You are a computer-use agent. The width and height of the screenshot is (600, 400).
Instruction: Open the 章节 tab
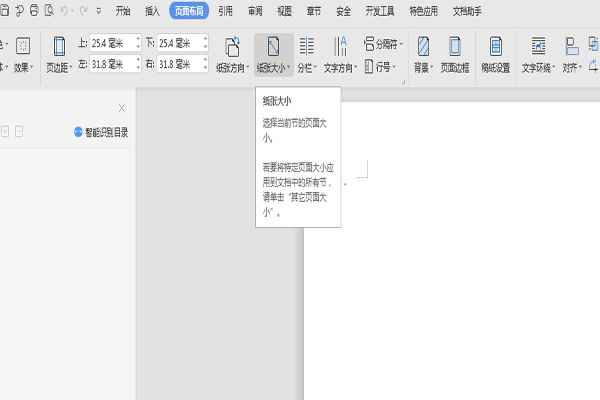point(314,11)
